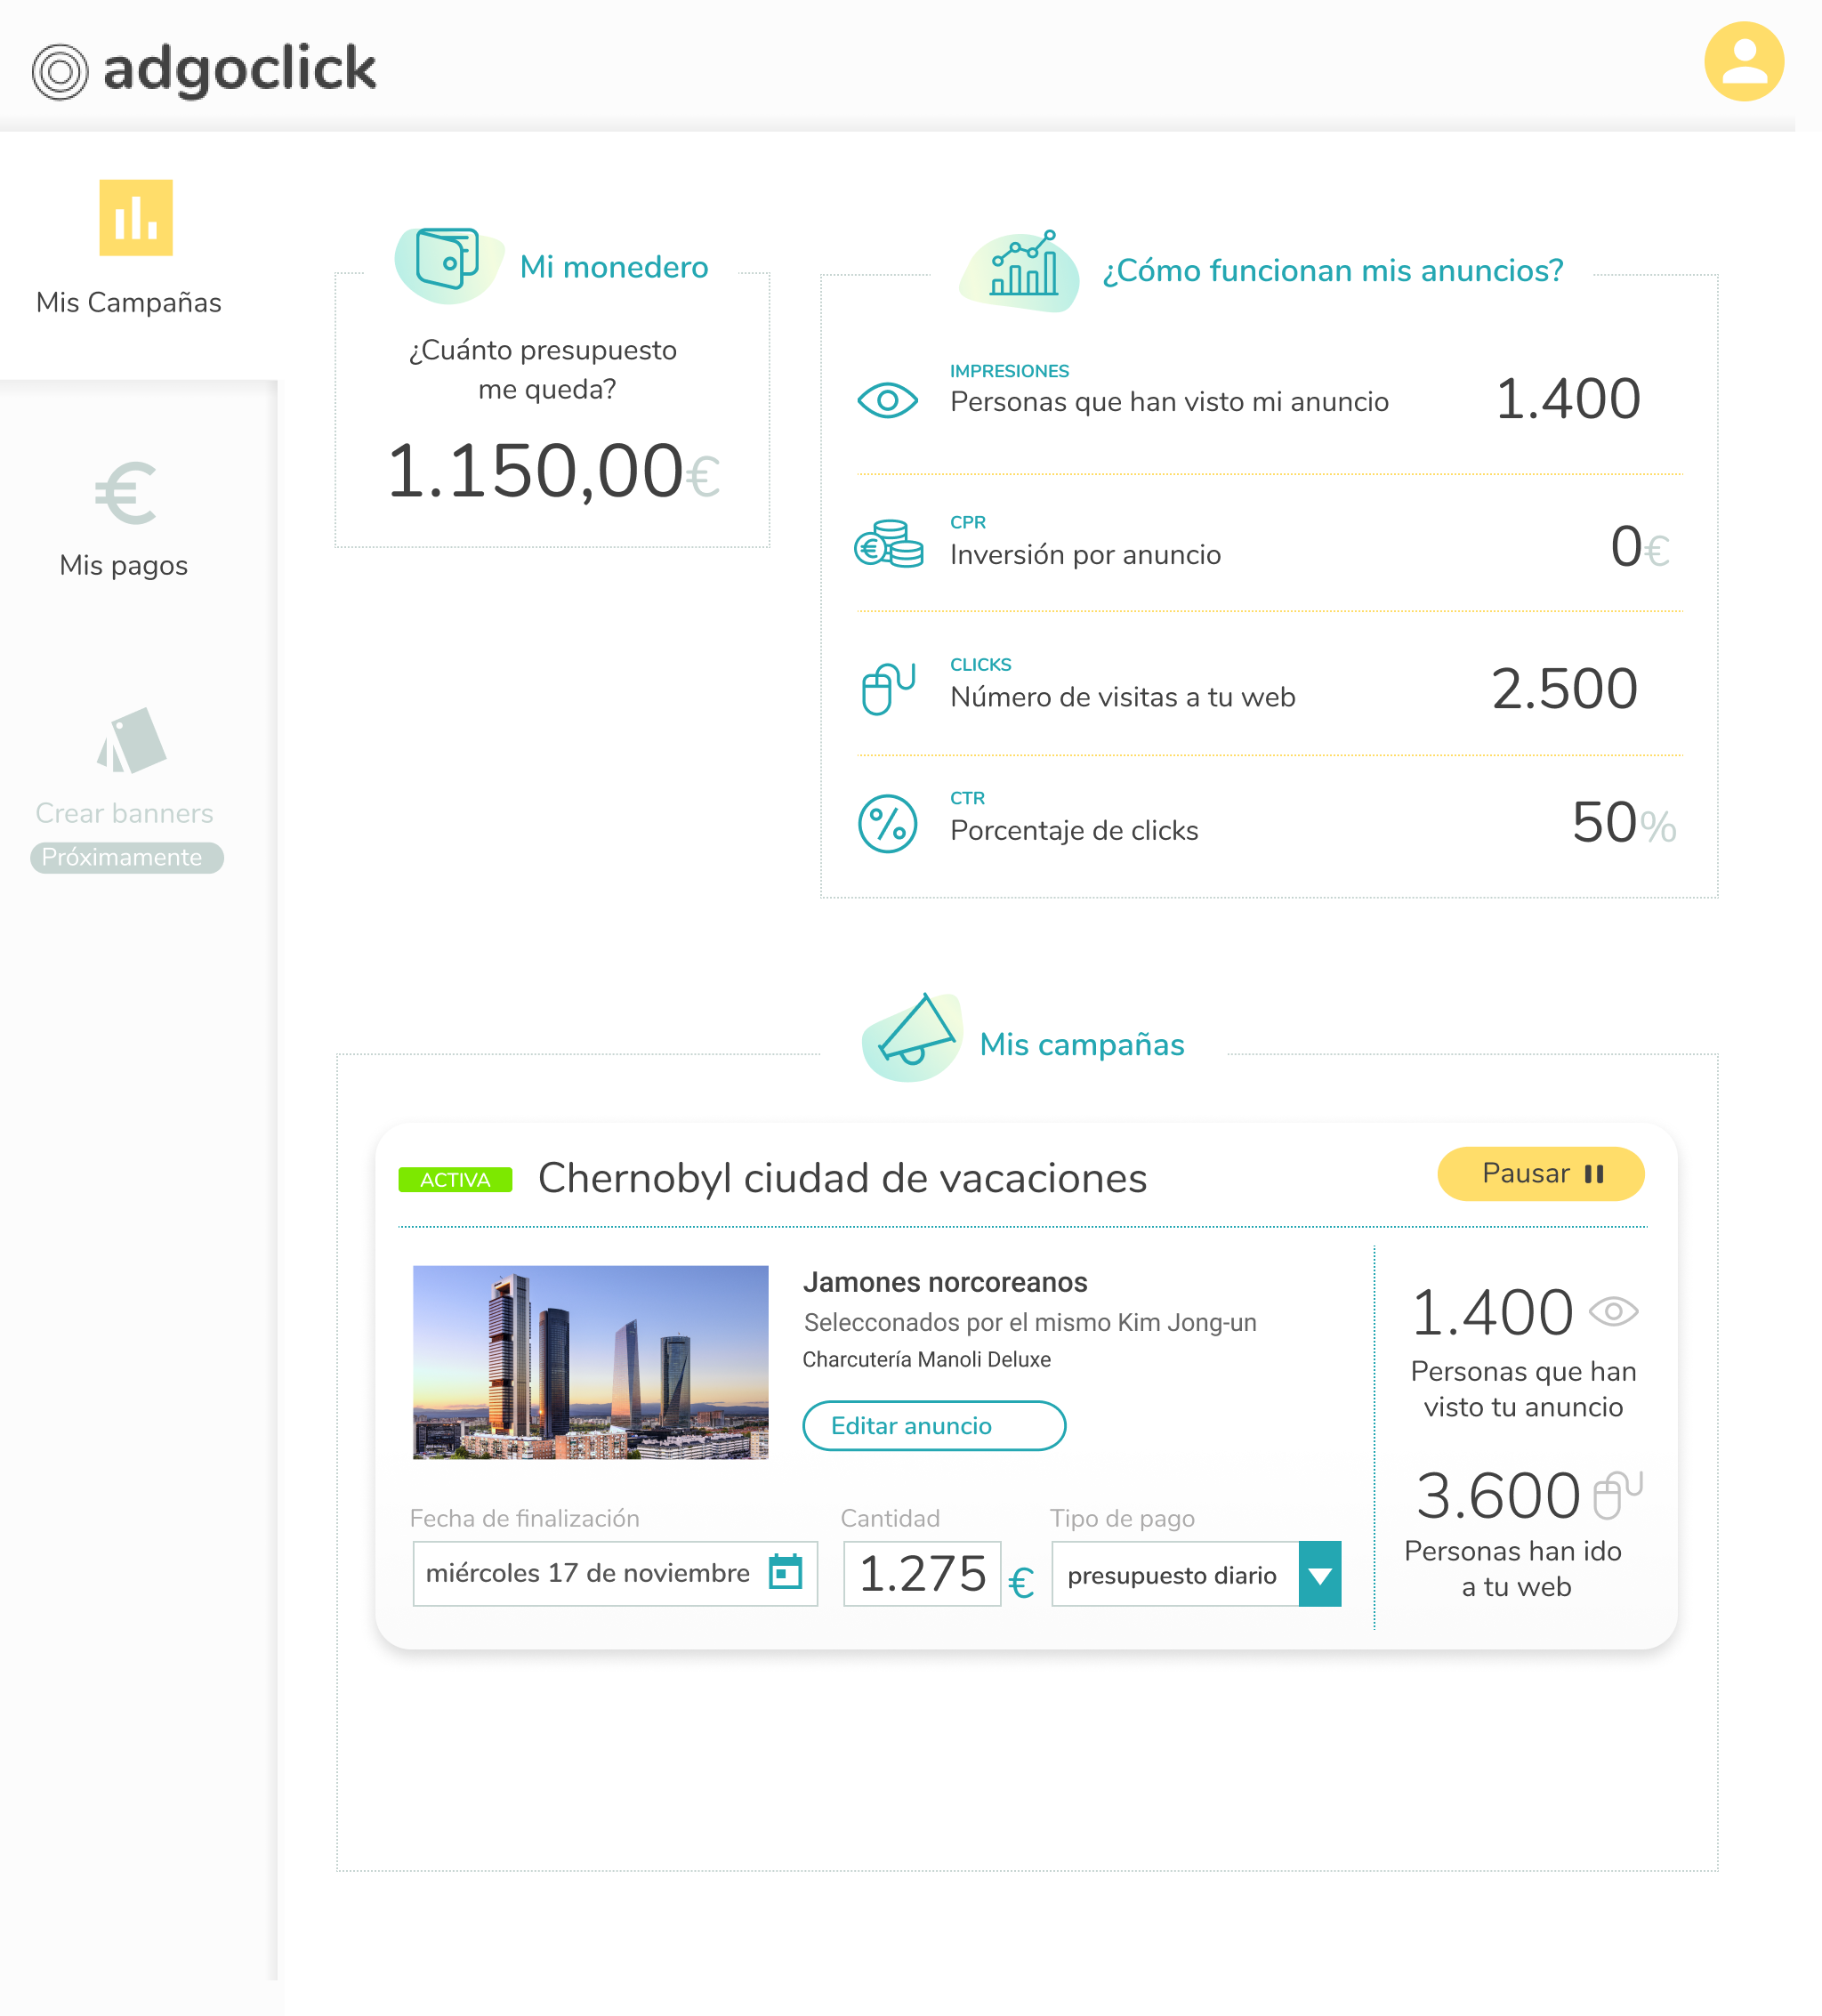Go to Mis pagos section
The width and height of the screenshot is (1822, 2016).
(x=123, y=565)
